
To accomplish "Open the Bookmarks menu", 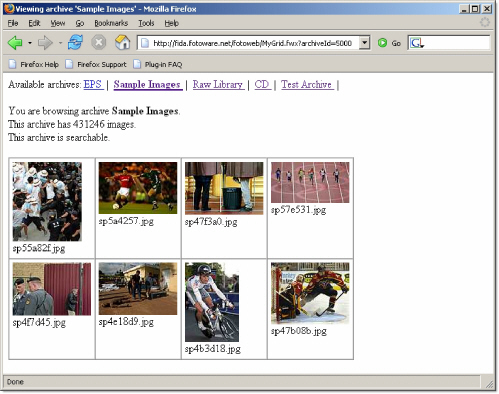I will coord(111,23).
